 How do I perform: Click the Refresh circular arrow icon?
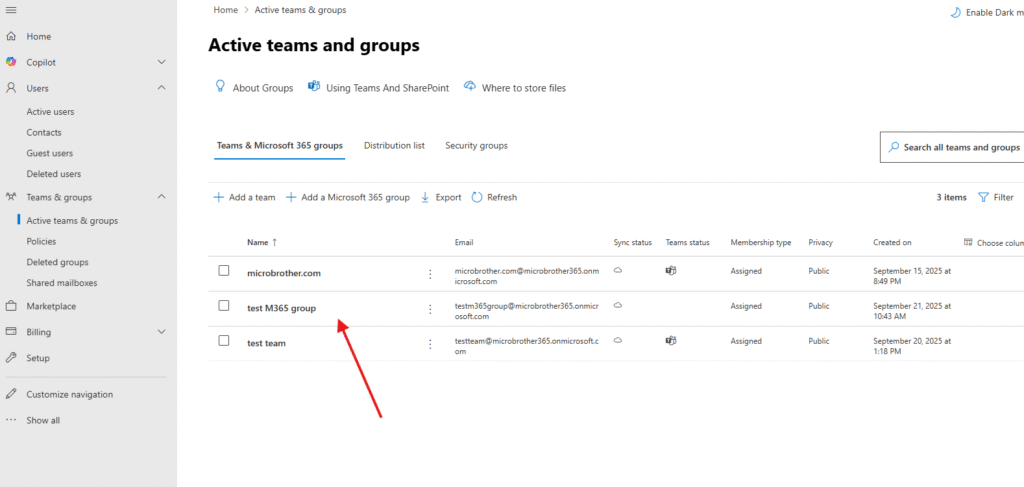tap(477, 198)
